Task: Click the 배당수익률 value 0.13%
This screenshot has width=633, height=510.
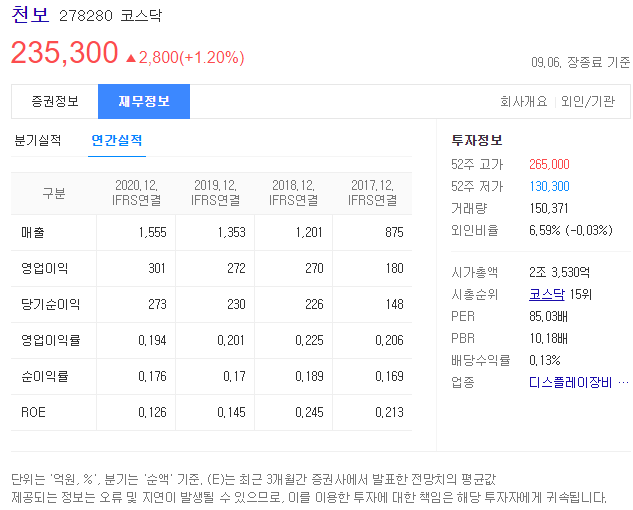Action: (545, 360)
